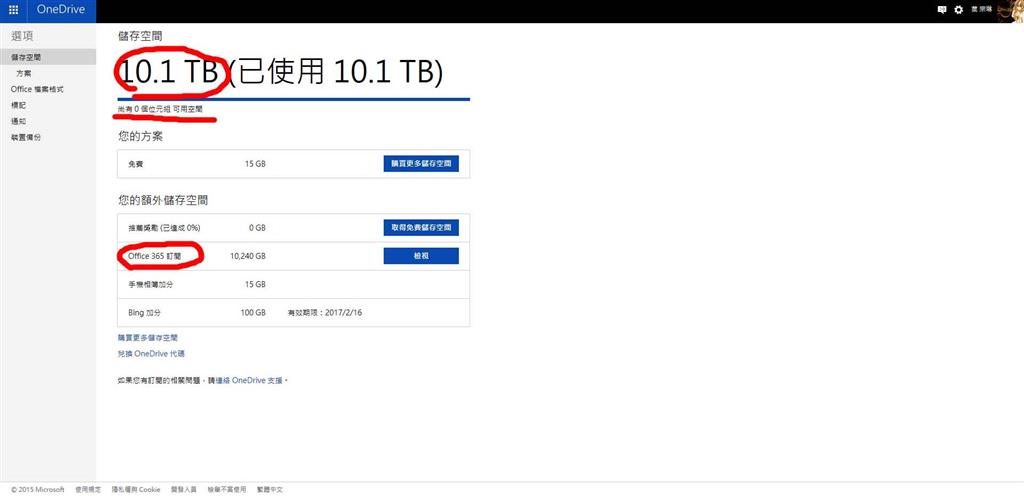
Task: Open the 使用規定 footer link
Action: tap(88, 490)
